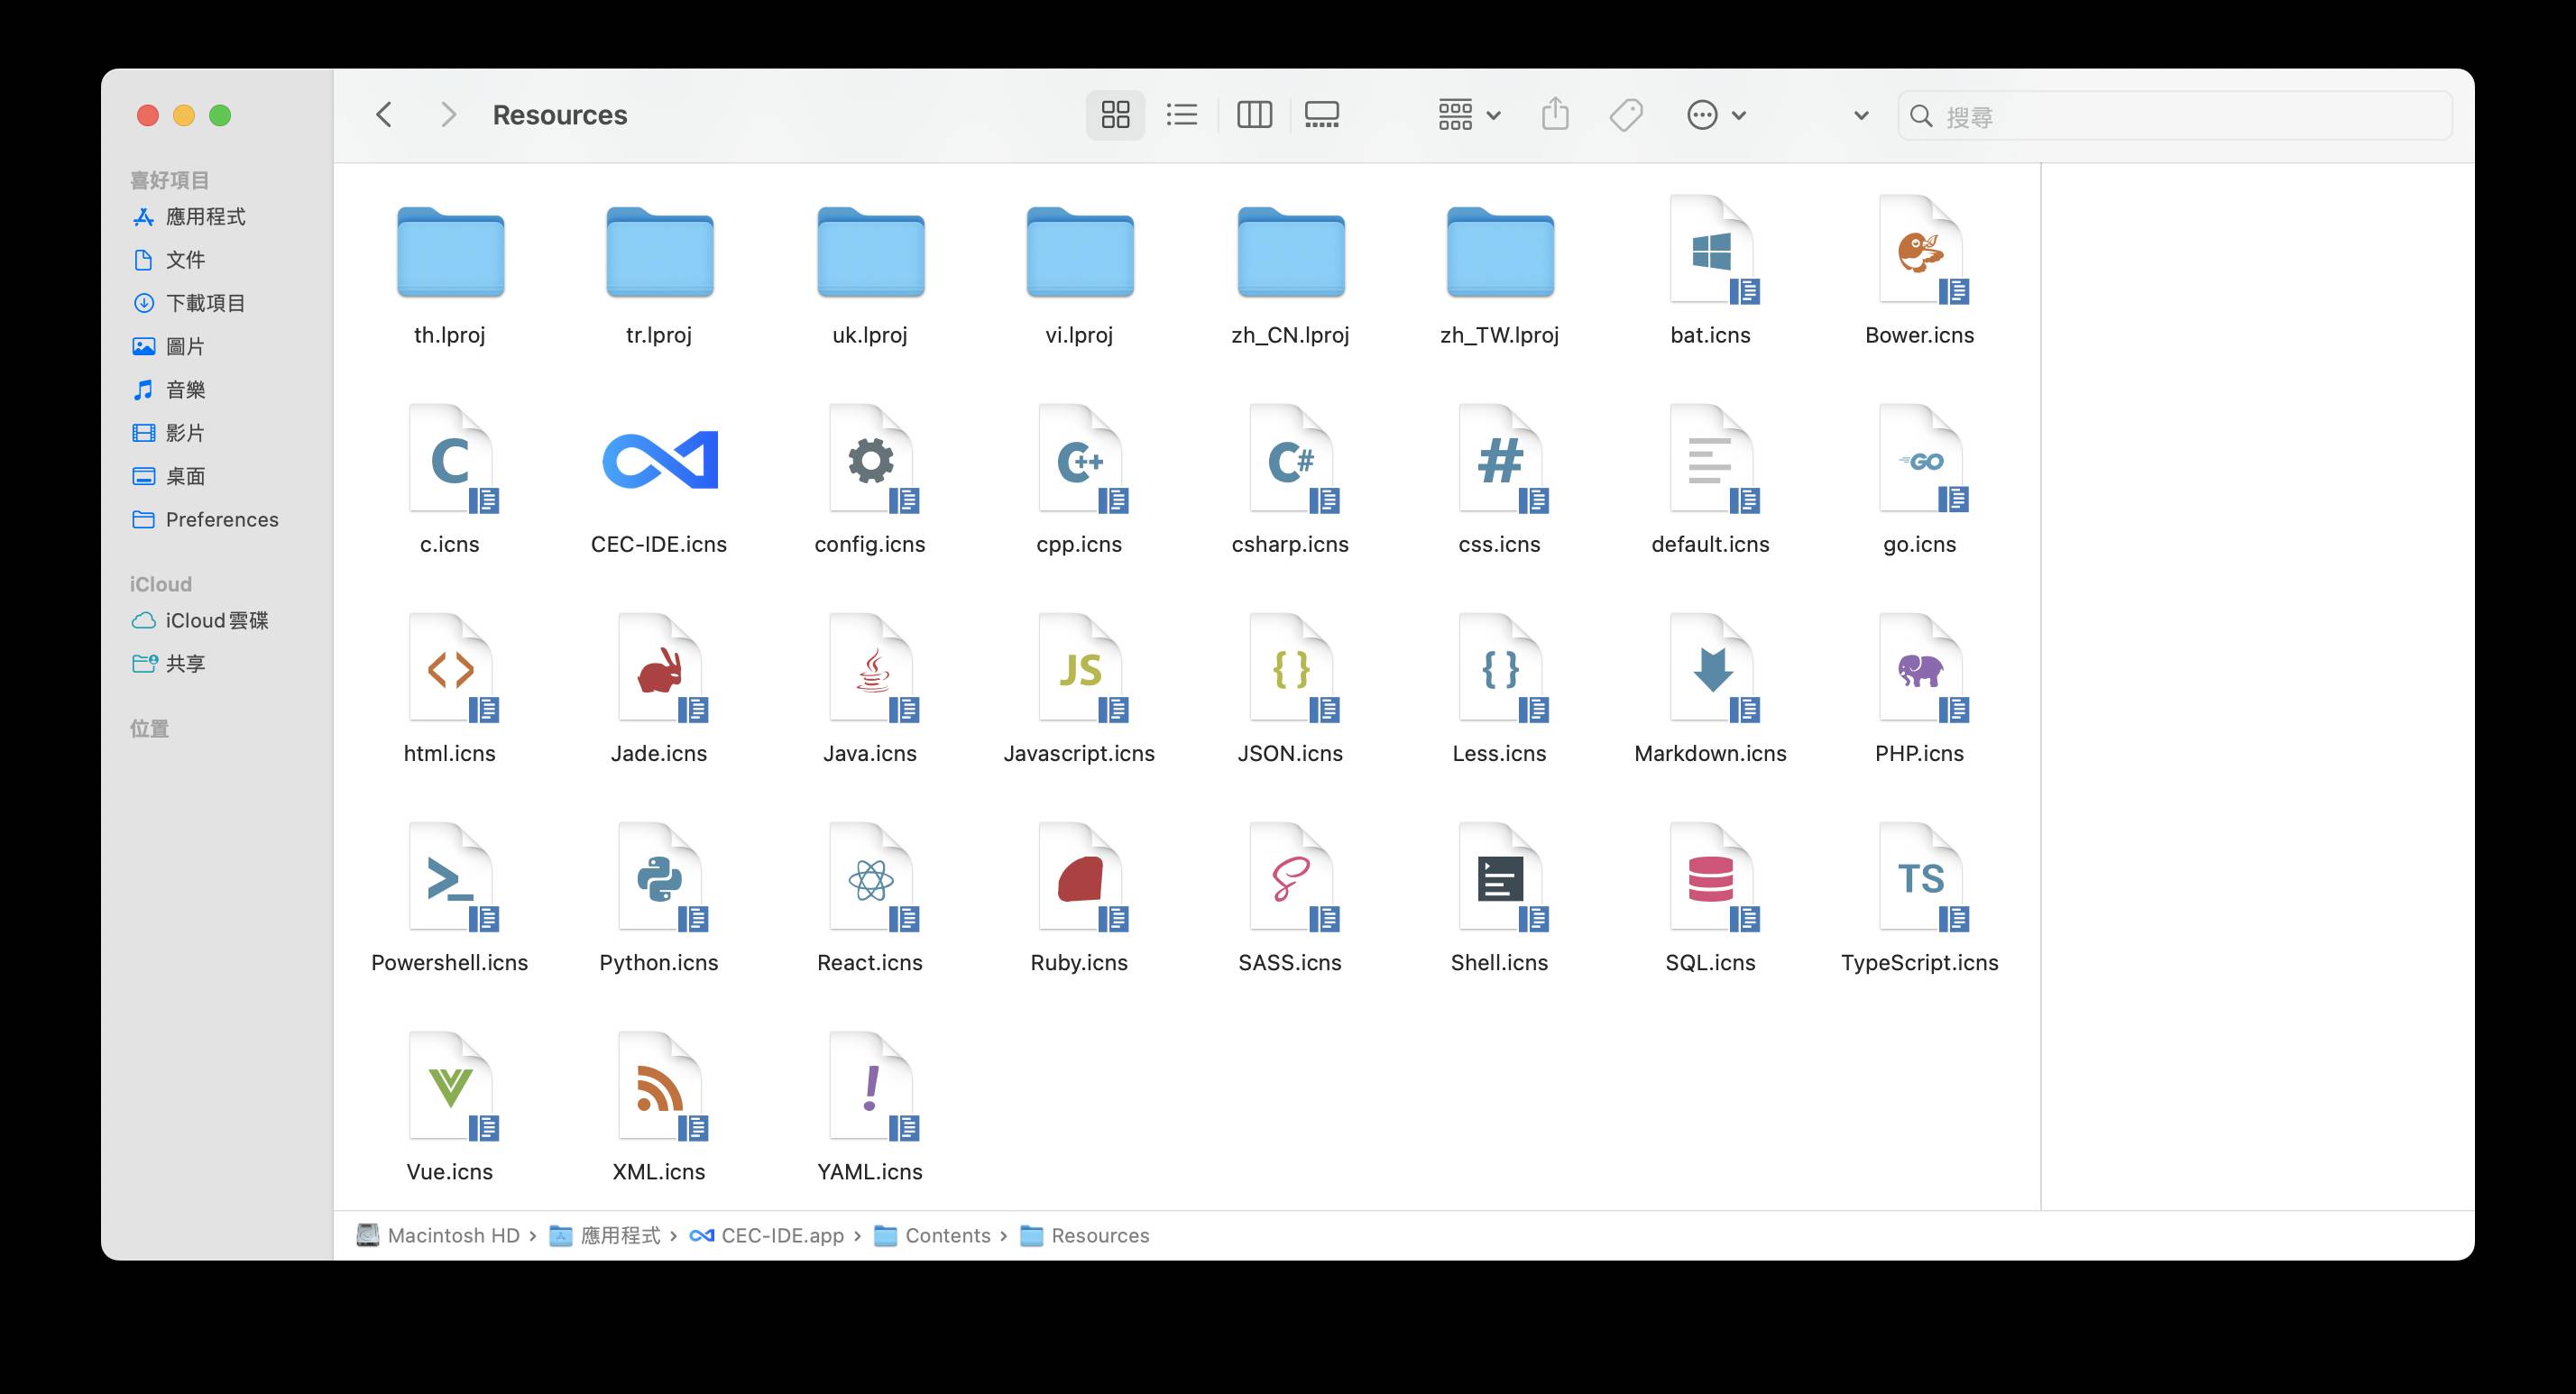Switch to list view mode
Viewport: 2576px width, 1394px height.
1182,115
